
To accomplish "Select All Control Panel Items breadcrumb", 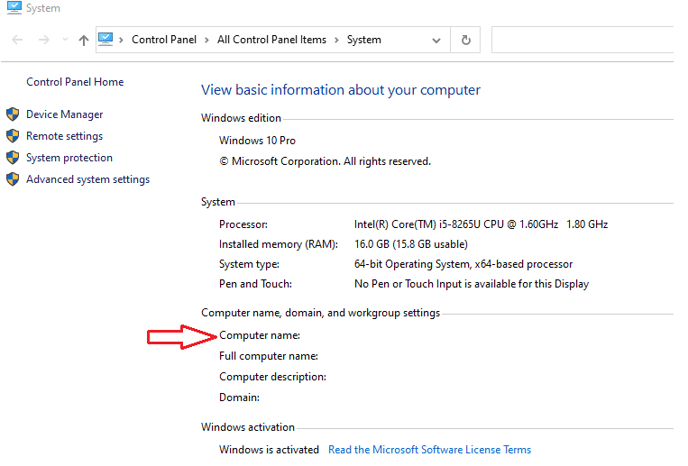I will [x=272, y=39].
